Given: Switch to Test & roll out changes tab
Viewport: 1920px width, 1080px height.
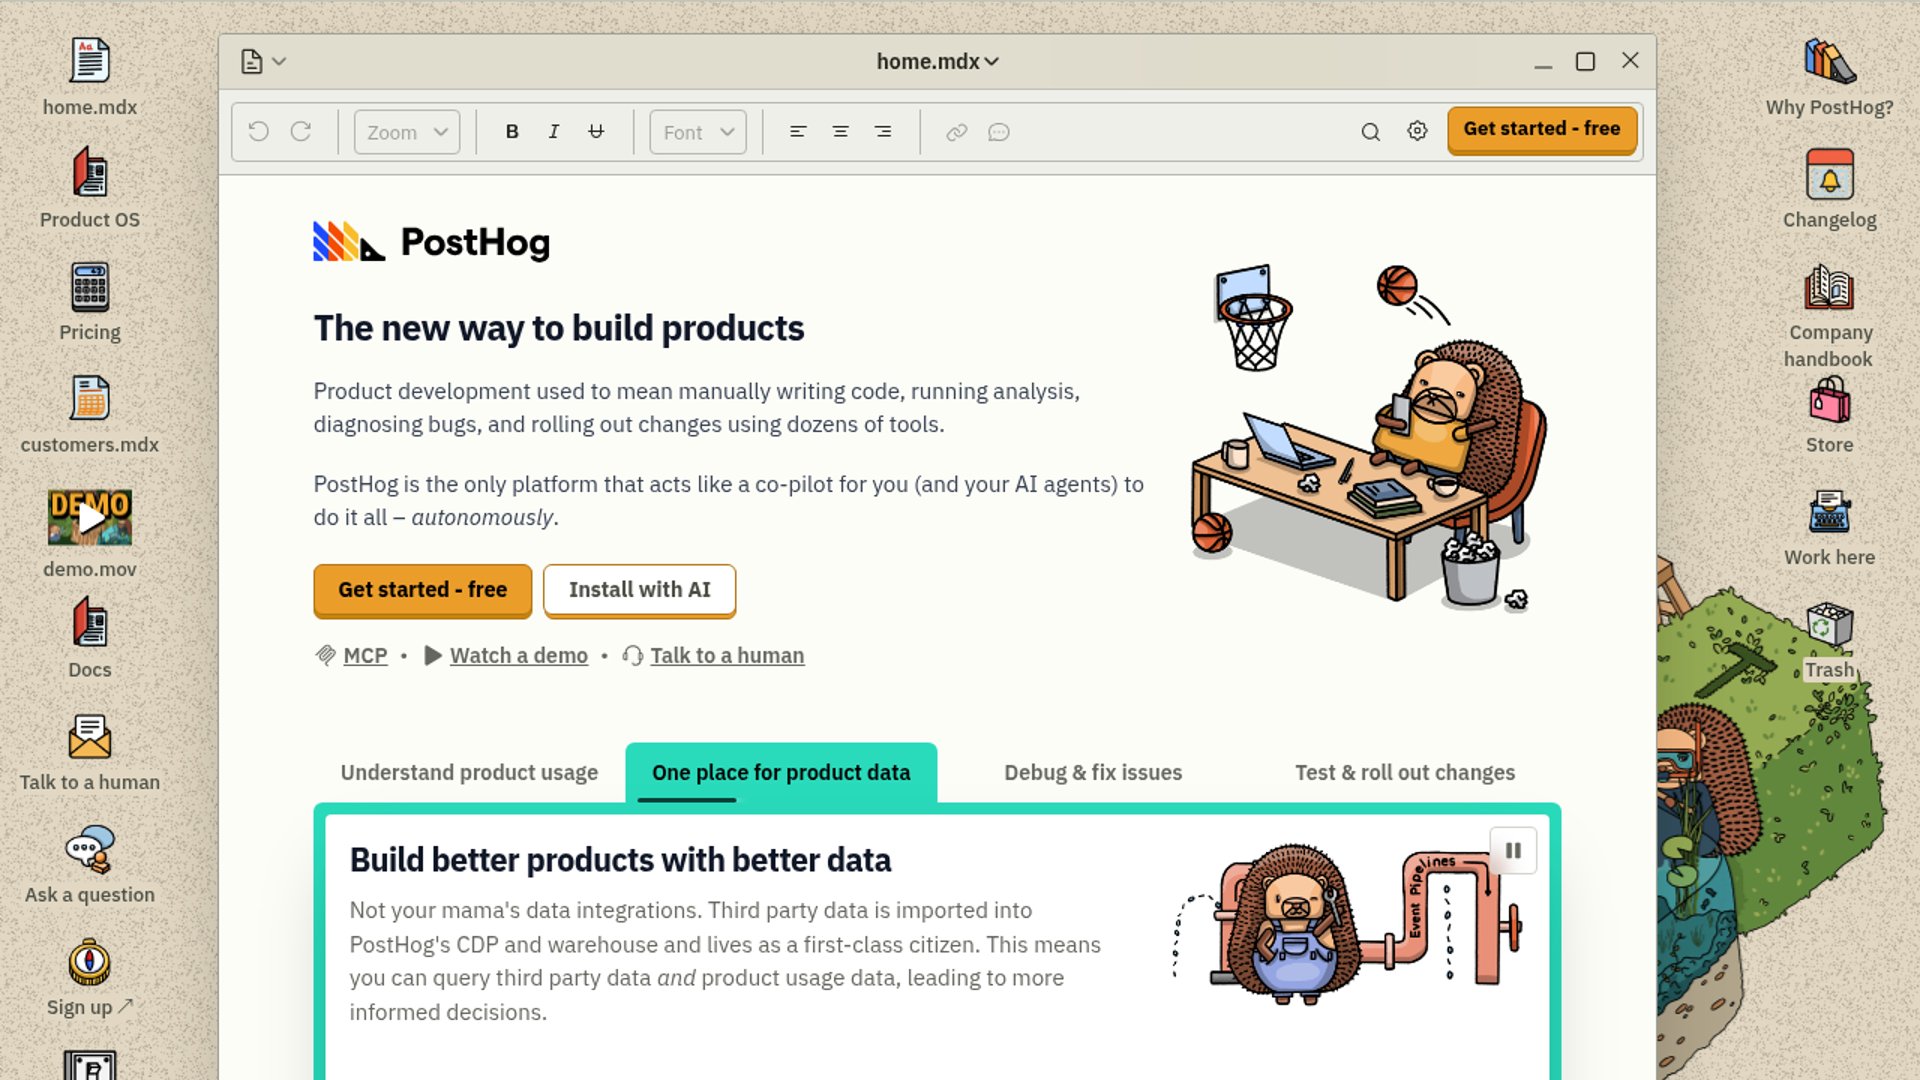Looking at the screenshot, I should pyautogui.click(x=1405, y=773).
